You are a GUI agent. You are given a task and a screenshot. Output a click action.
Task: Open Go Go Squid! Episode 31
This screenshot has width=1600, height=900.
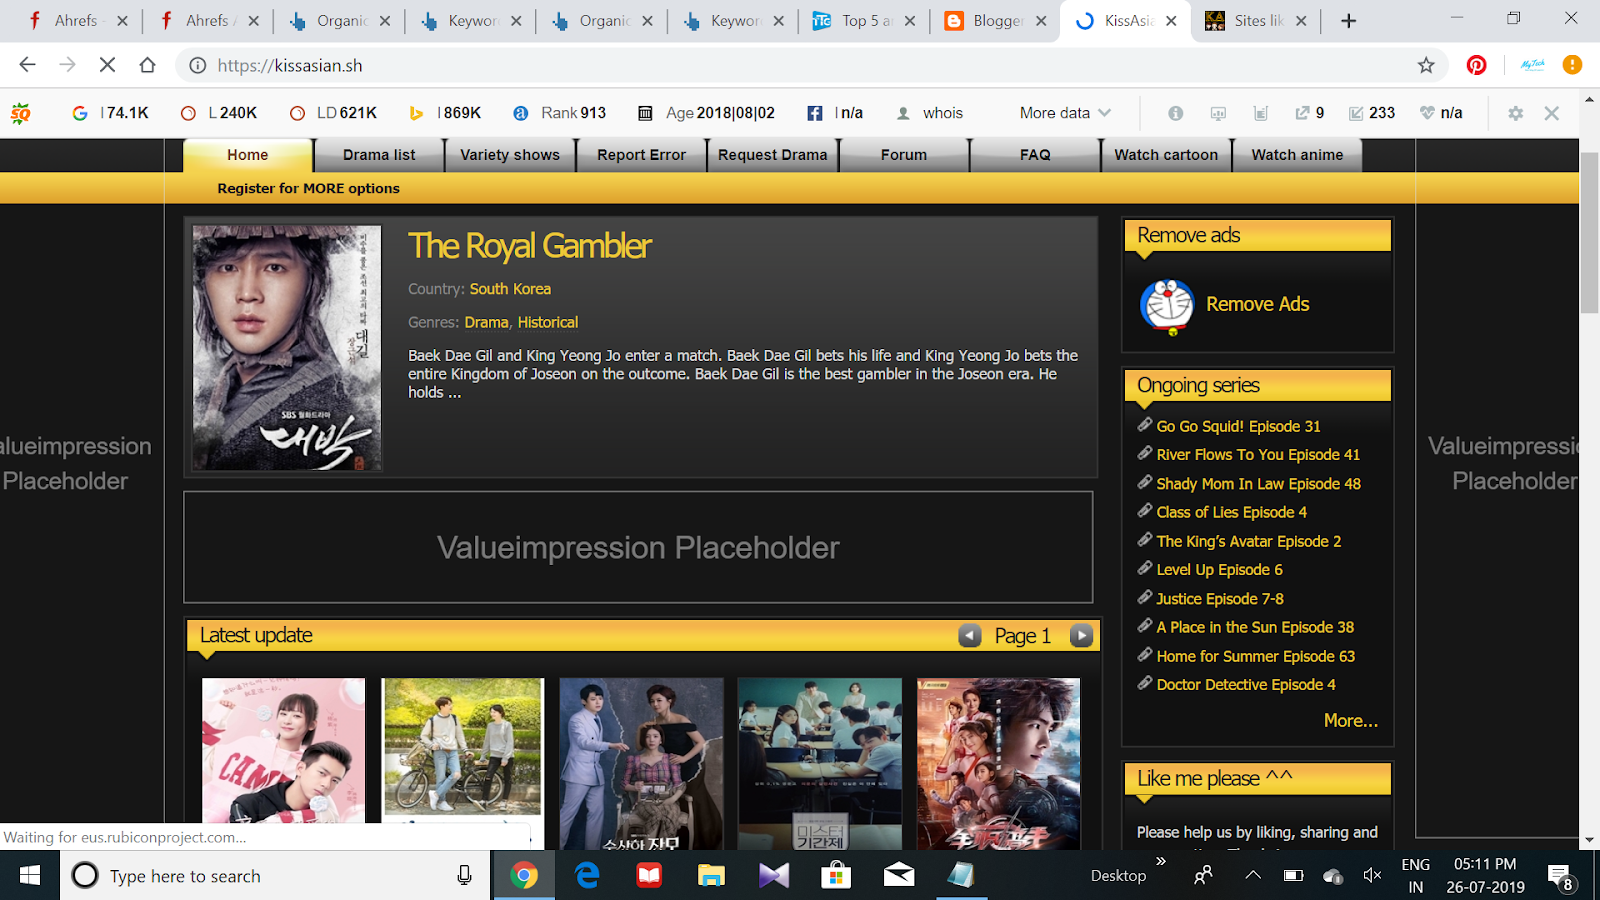1238,426
